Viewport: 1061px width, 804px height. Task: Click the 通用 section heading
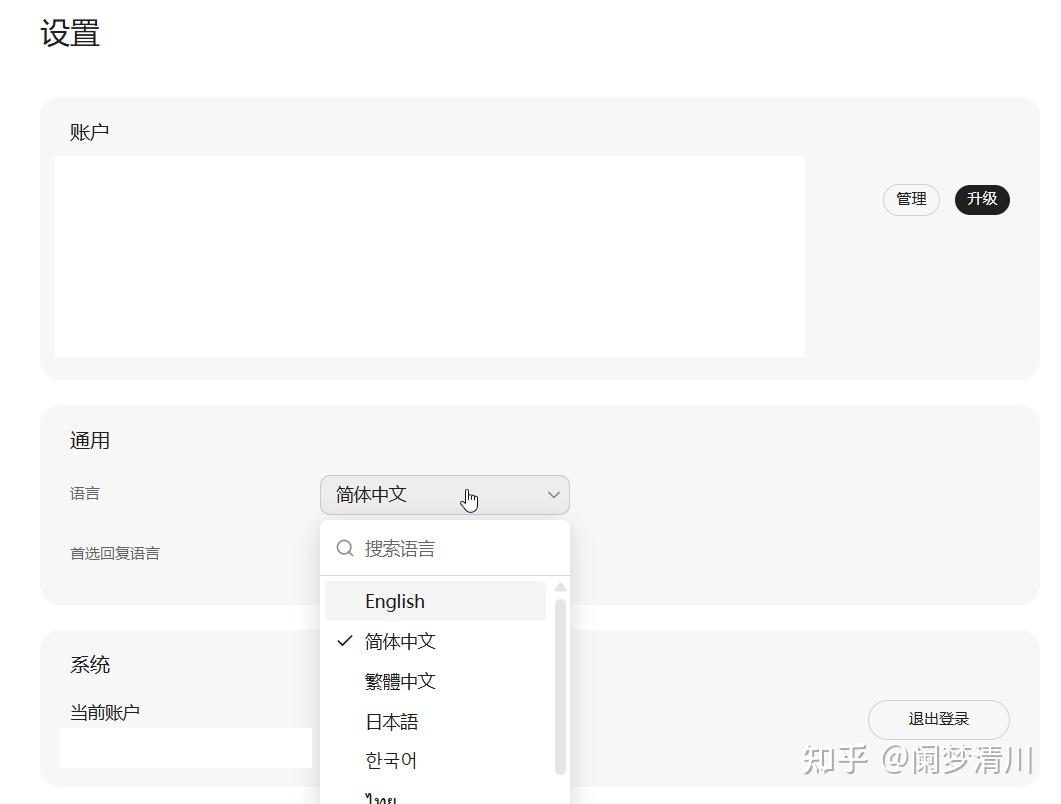(90, 440)
